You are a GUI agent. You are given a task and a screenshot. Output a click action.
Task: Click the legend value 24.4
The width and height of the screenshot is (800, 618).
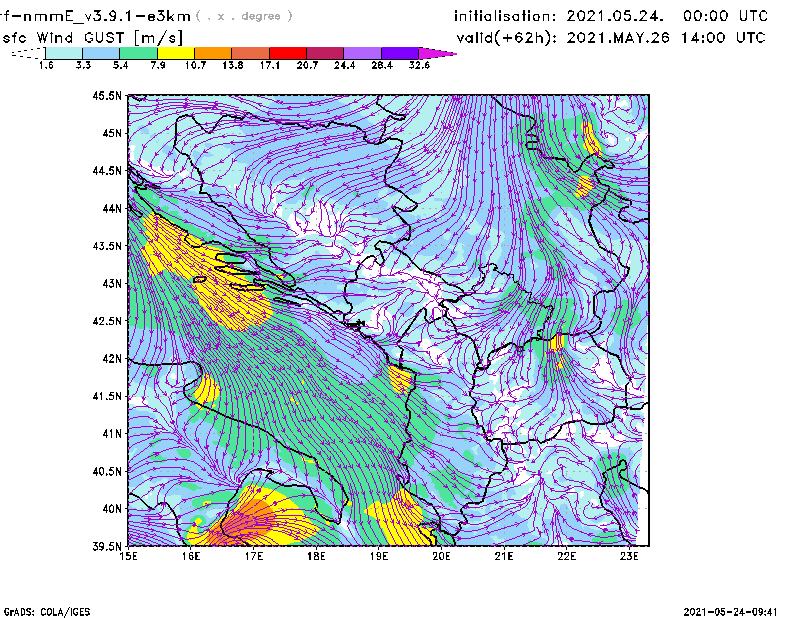[344, 65]
